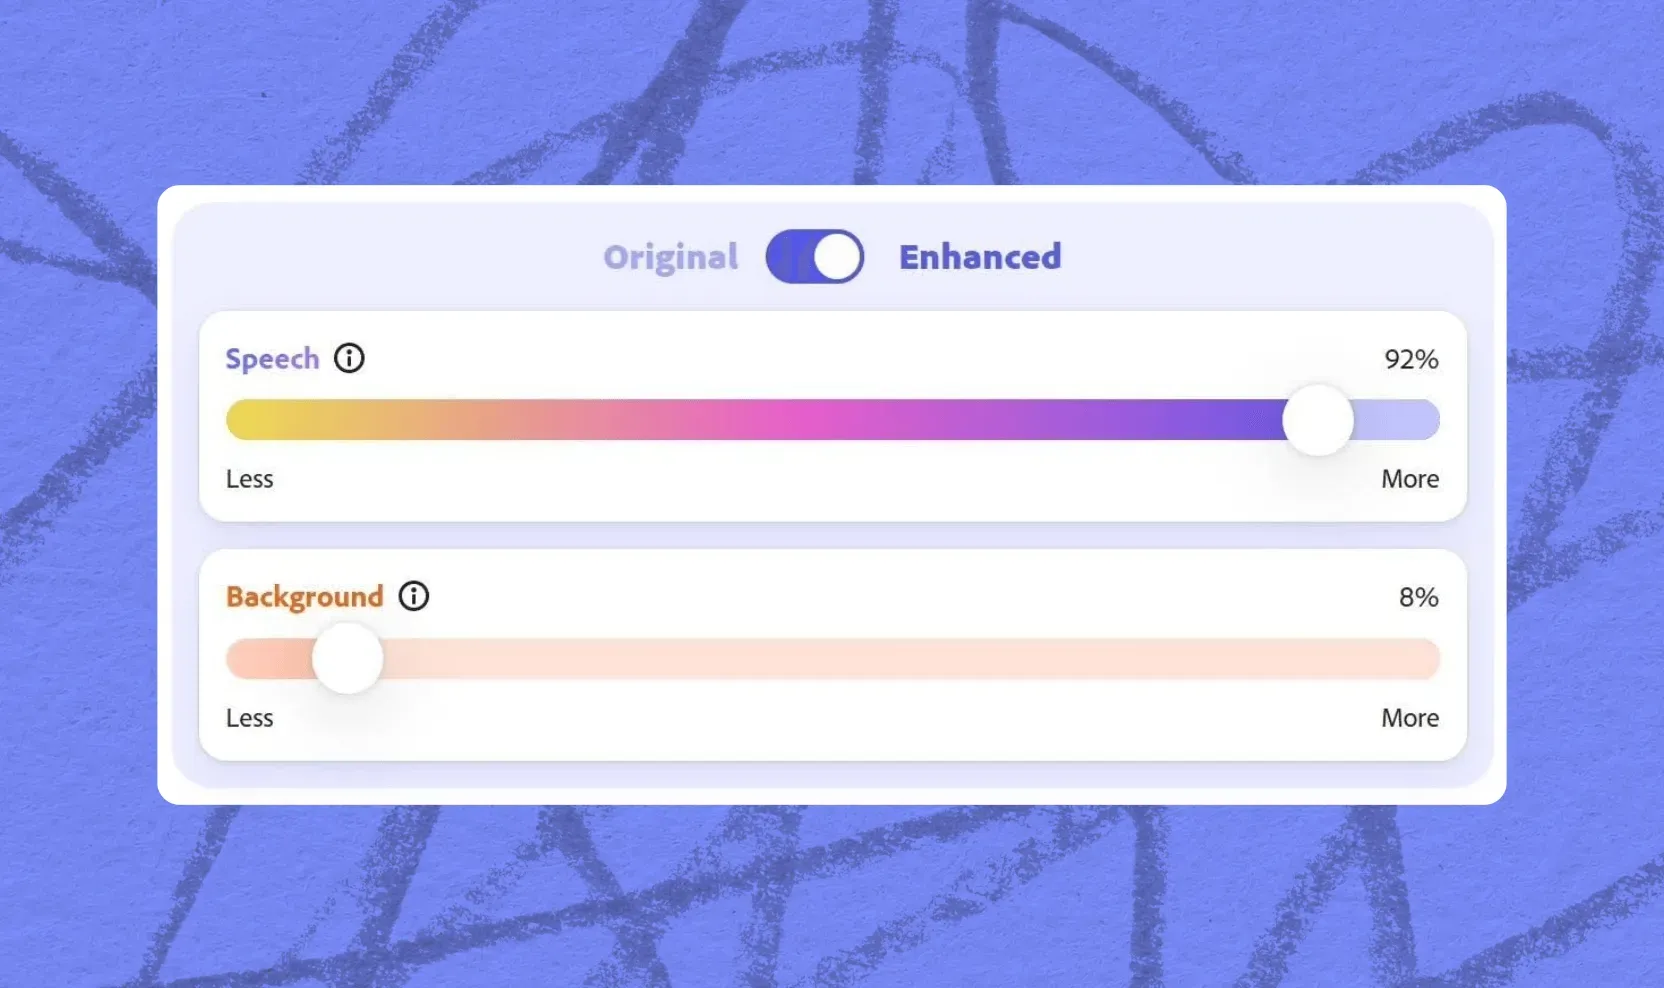Click More under the Background slider
Viewport: 1664px width, 988px height.
click(x=1410, y=718)
